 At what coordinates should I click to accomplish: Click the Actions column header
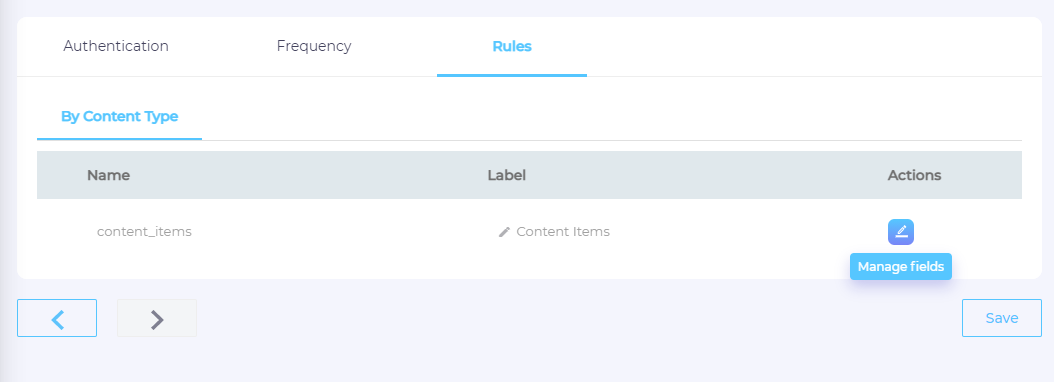(x=914, y=176)
